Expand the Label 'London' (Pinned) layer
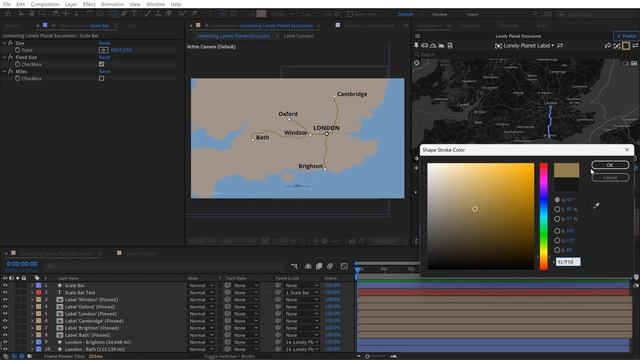The height and width of the screenshot is (360, 640). [x=32, y=314]
